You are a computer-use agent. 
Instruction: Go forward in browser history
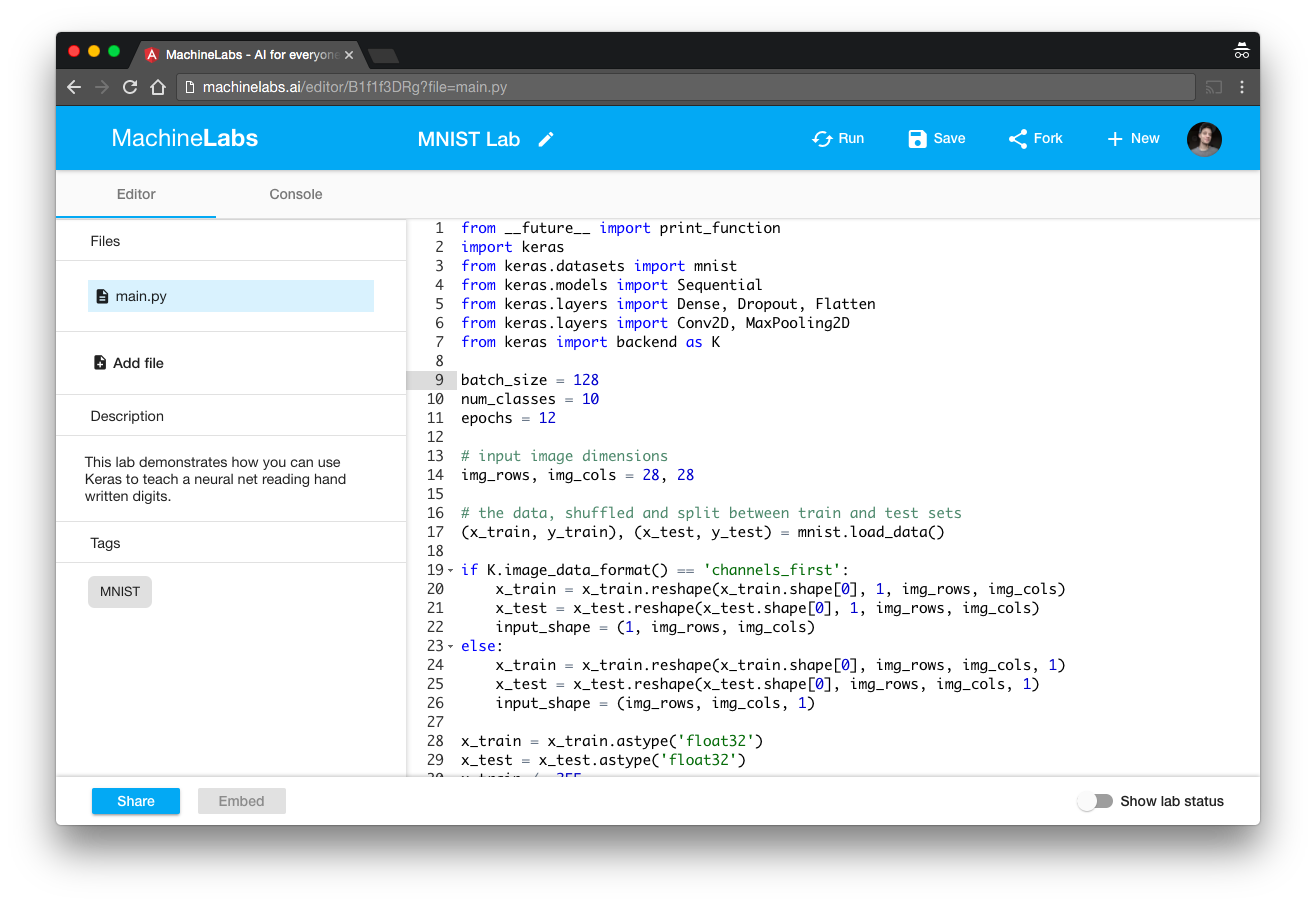(102, 87)
